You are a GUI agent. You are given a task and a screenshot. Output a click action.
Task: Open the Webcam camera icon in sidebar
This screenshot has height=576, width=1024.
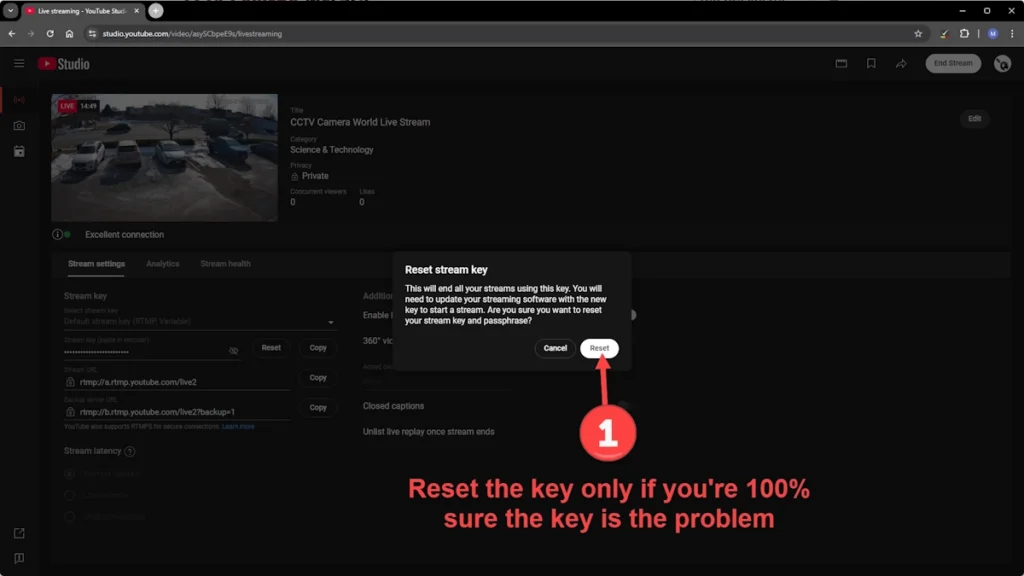[x=19, y=126]
